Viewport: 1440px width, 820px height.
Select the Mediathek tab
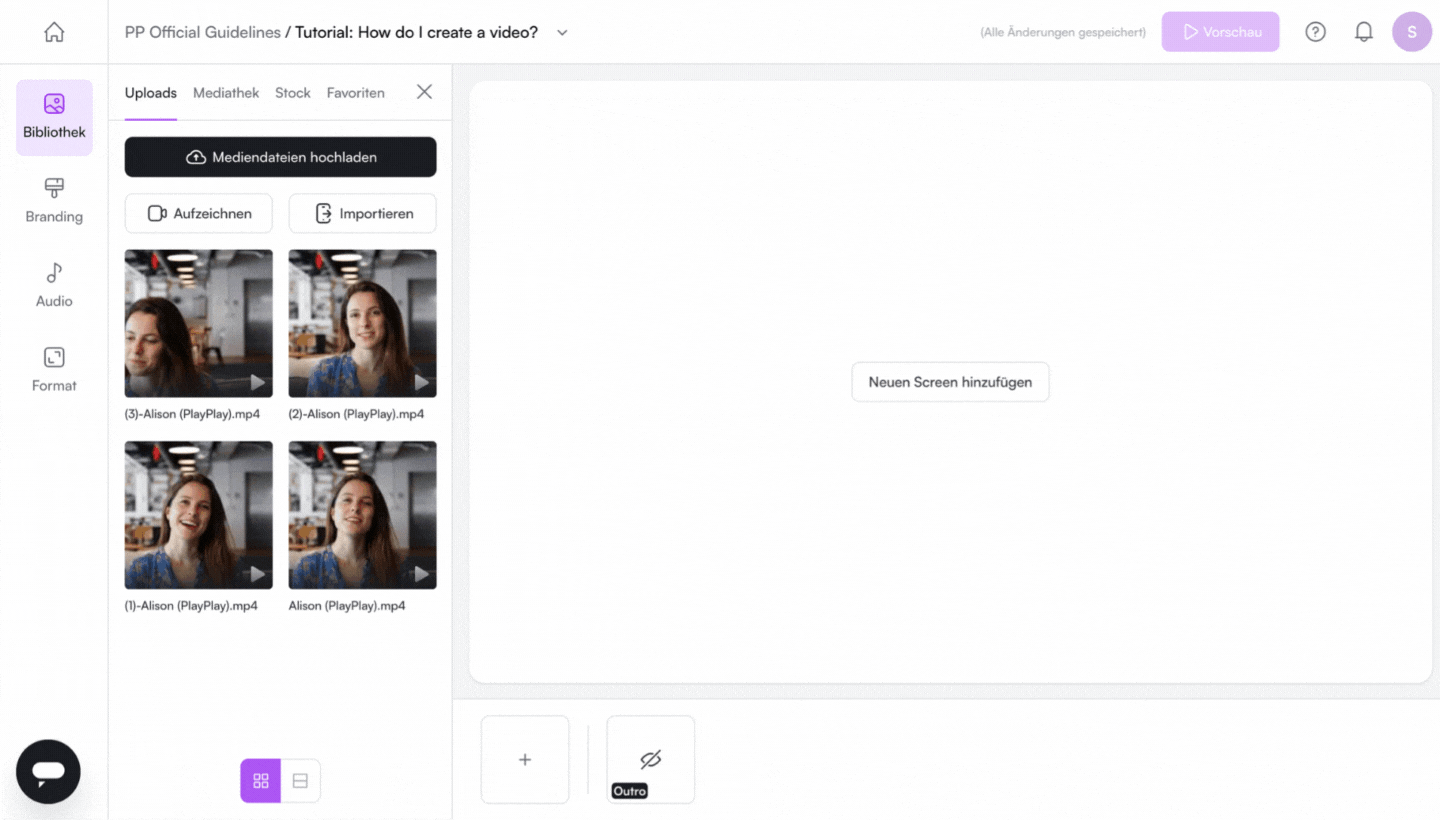click(x=226, y=93)
